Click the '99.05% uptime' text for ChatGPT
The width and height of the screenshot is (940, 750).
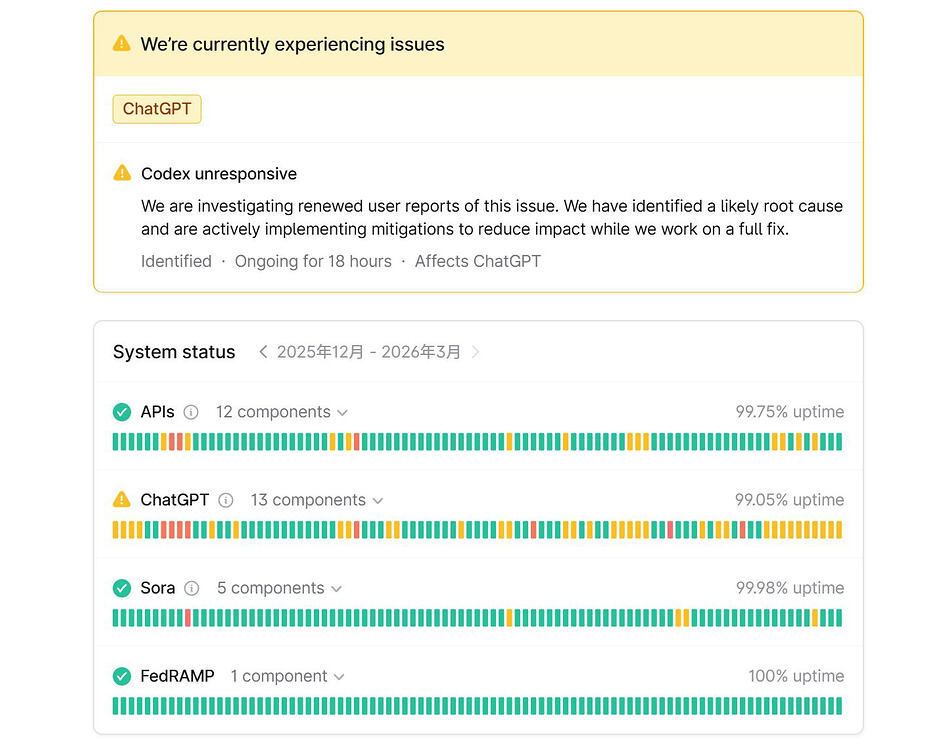pos(790,500)
